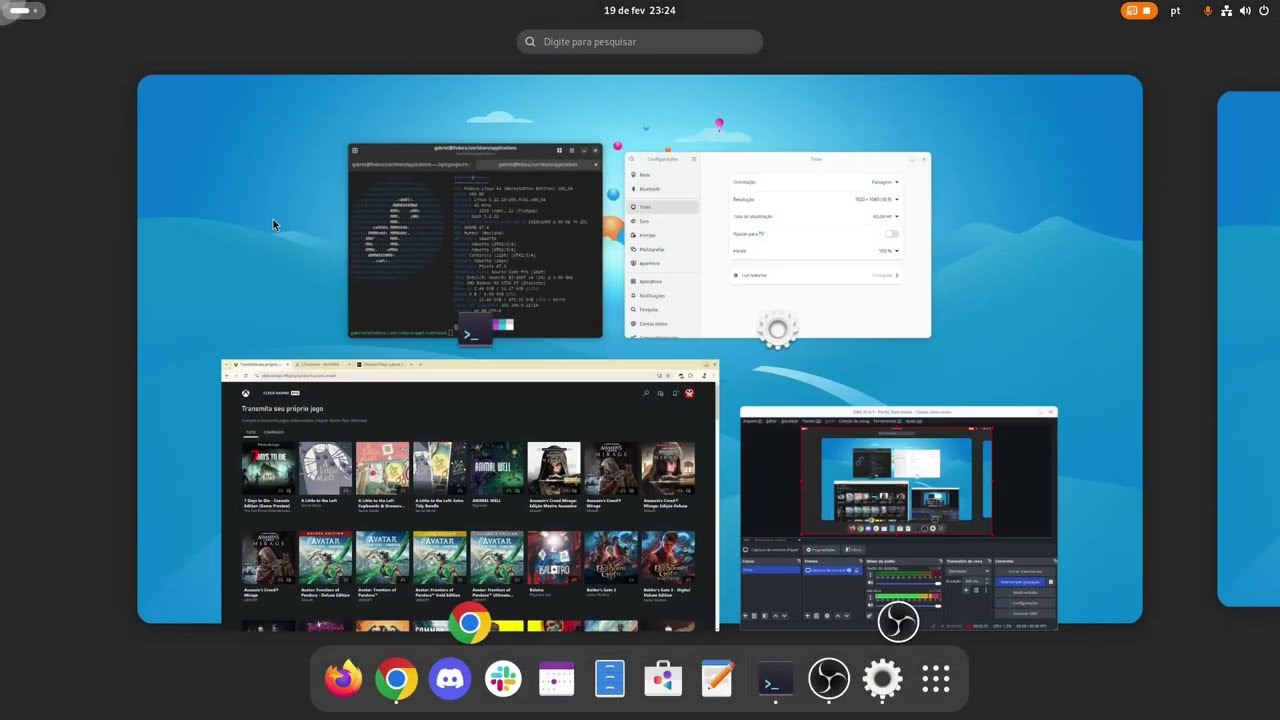Open the Text Editor from the dock
Image resolution: width=1280 pixels, height=720 pixels.
point(716,680)
